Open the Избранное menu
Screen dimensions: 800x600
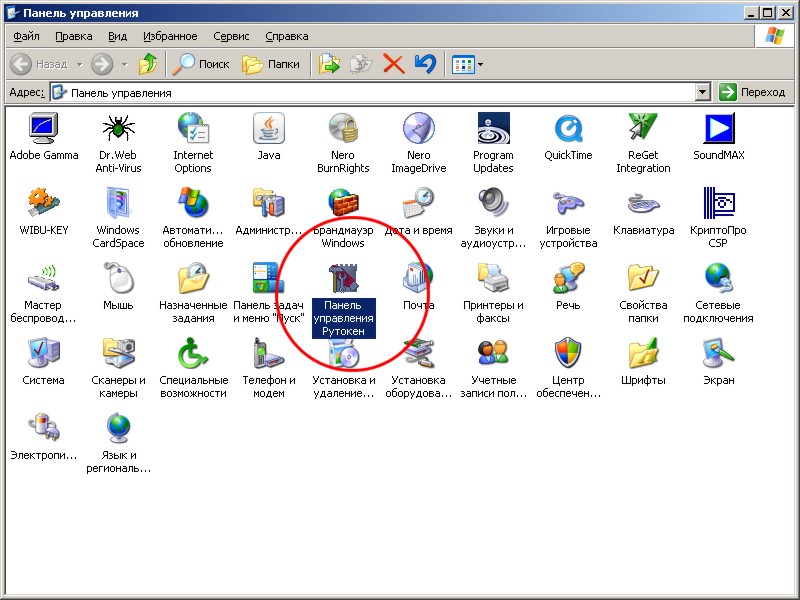click(170, 36)
